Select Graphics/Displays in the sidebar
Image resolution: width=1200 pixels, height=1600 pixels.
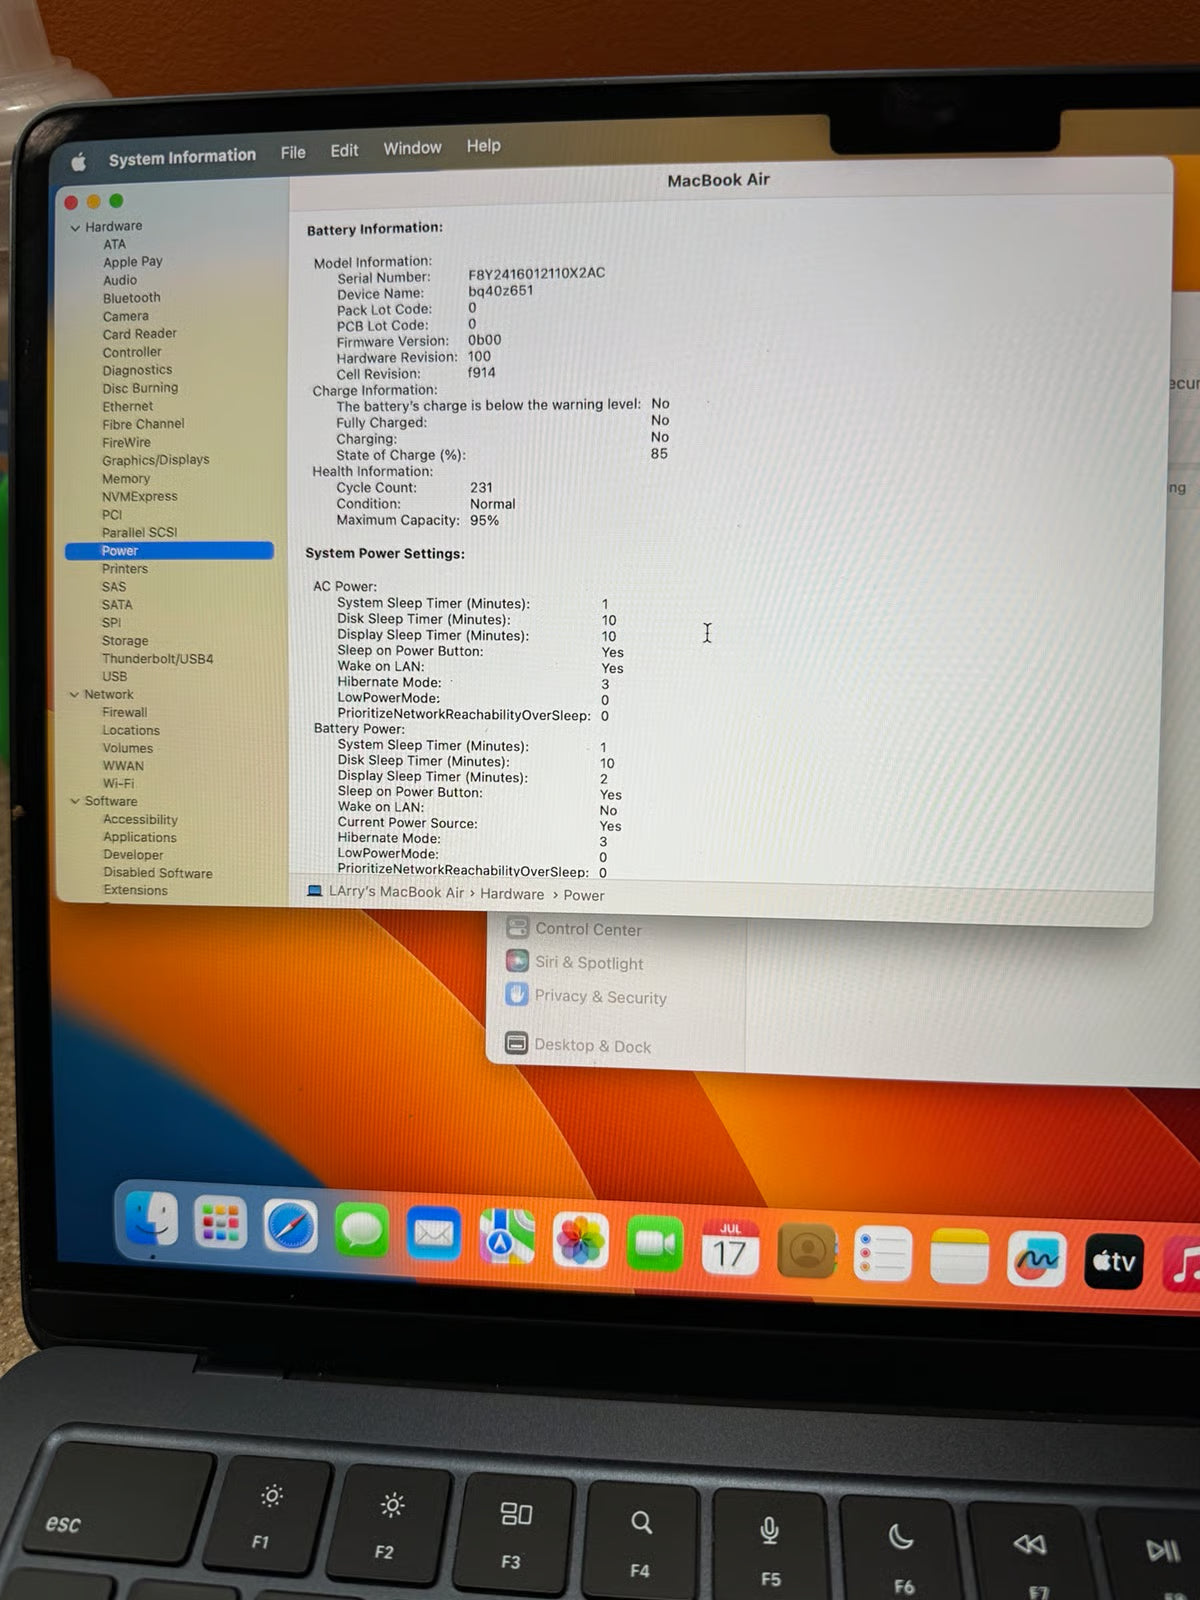point(155,460)
